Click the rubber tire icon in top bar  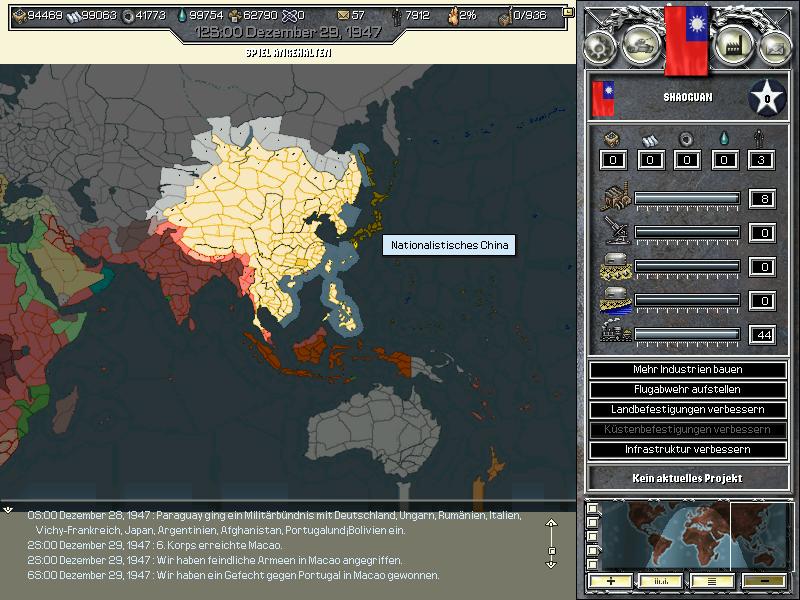coord(128,16)
